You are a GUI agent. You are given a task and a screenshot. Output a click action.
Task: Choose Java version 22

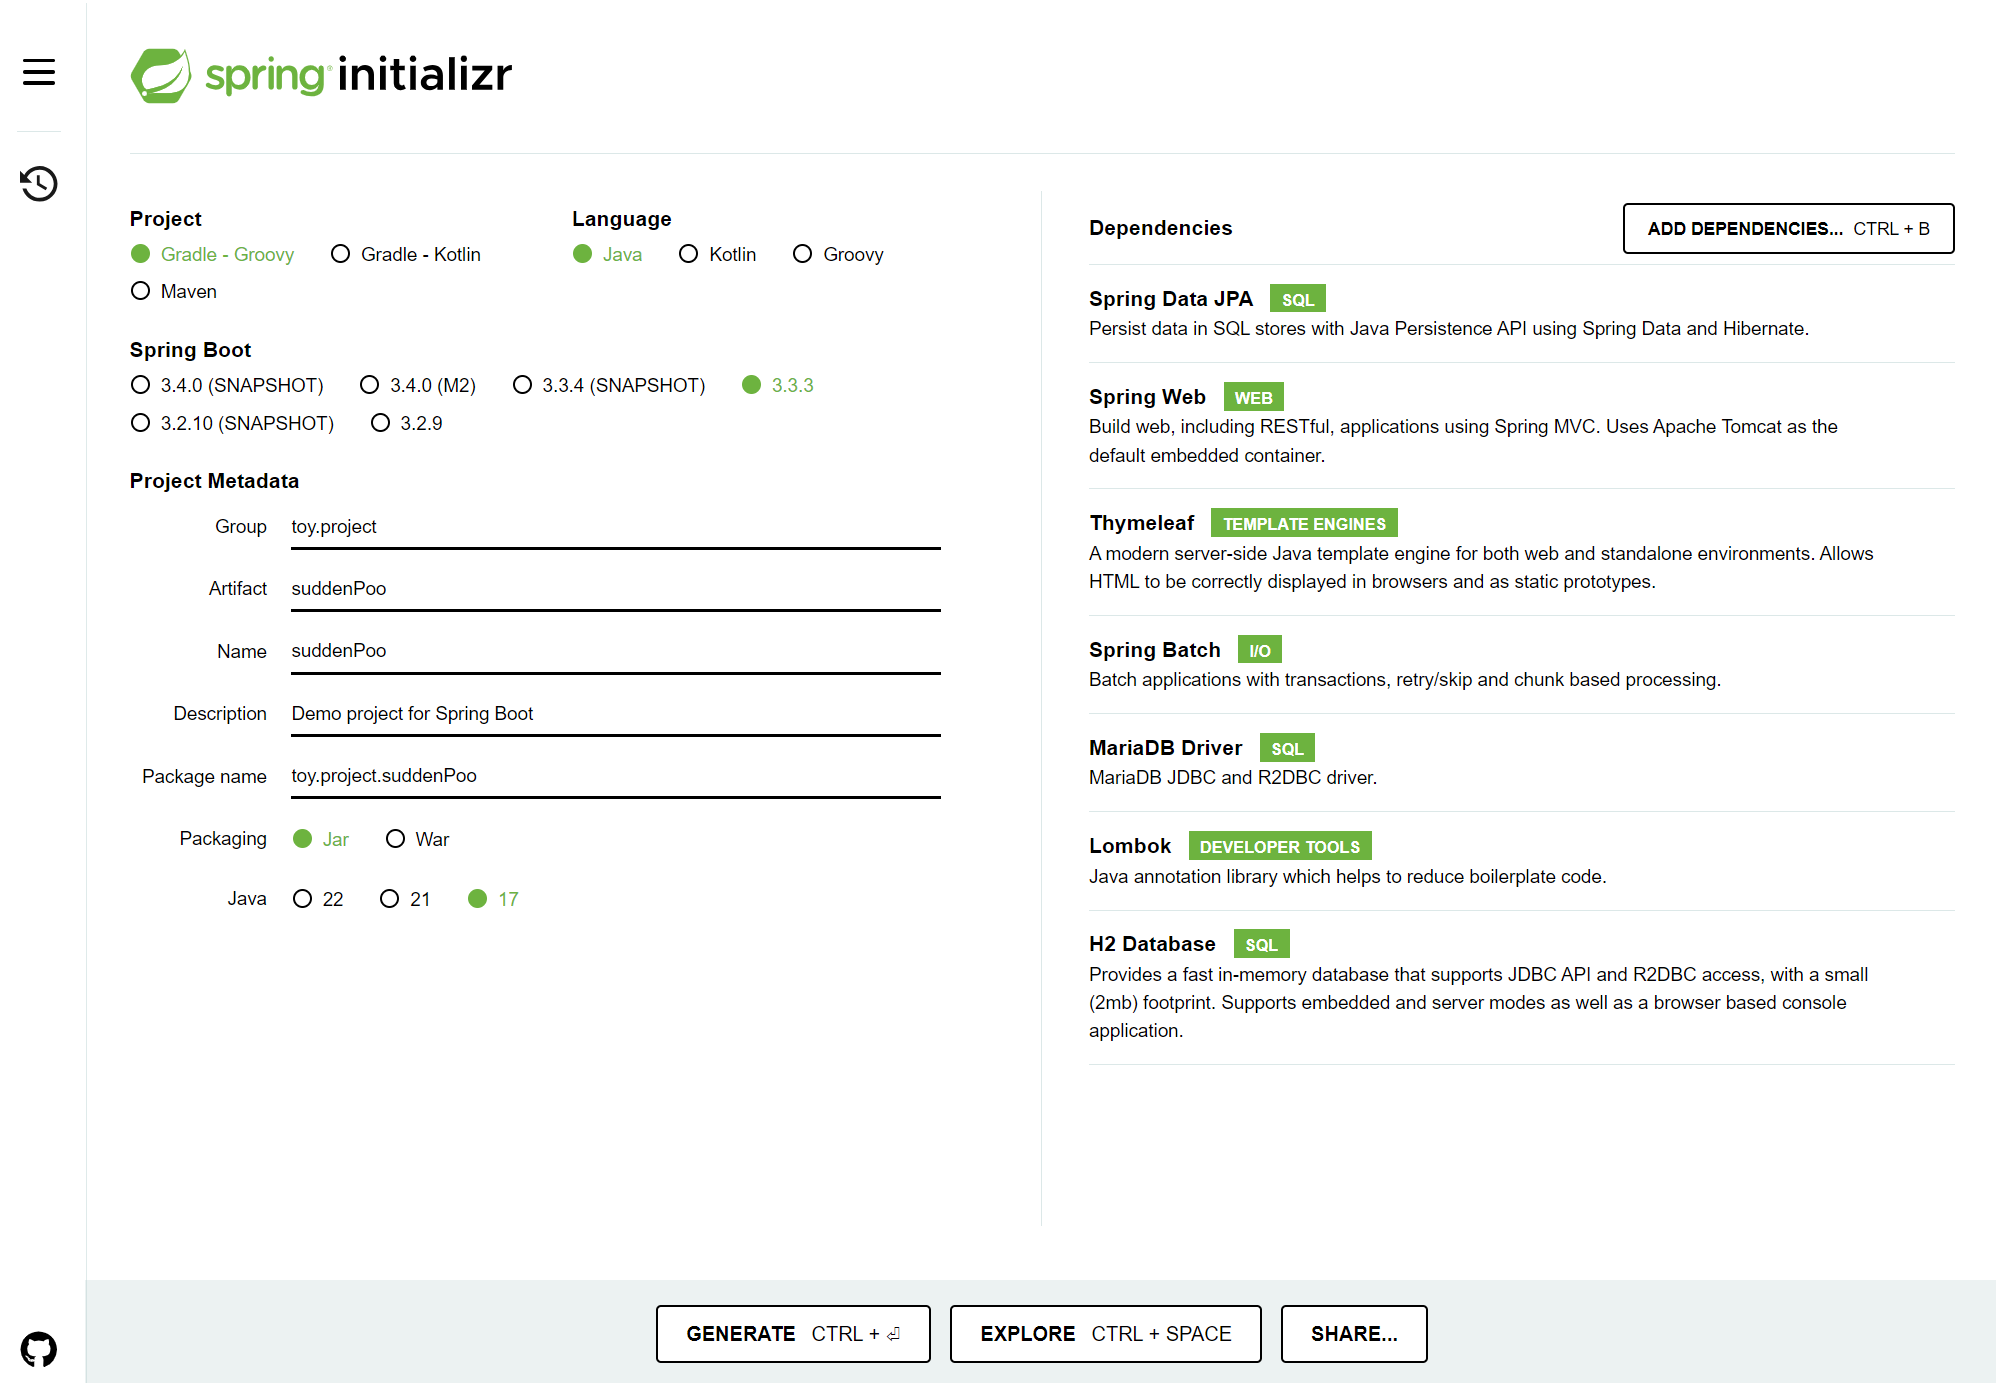303,899
